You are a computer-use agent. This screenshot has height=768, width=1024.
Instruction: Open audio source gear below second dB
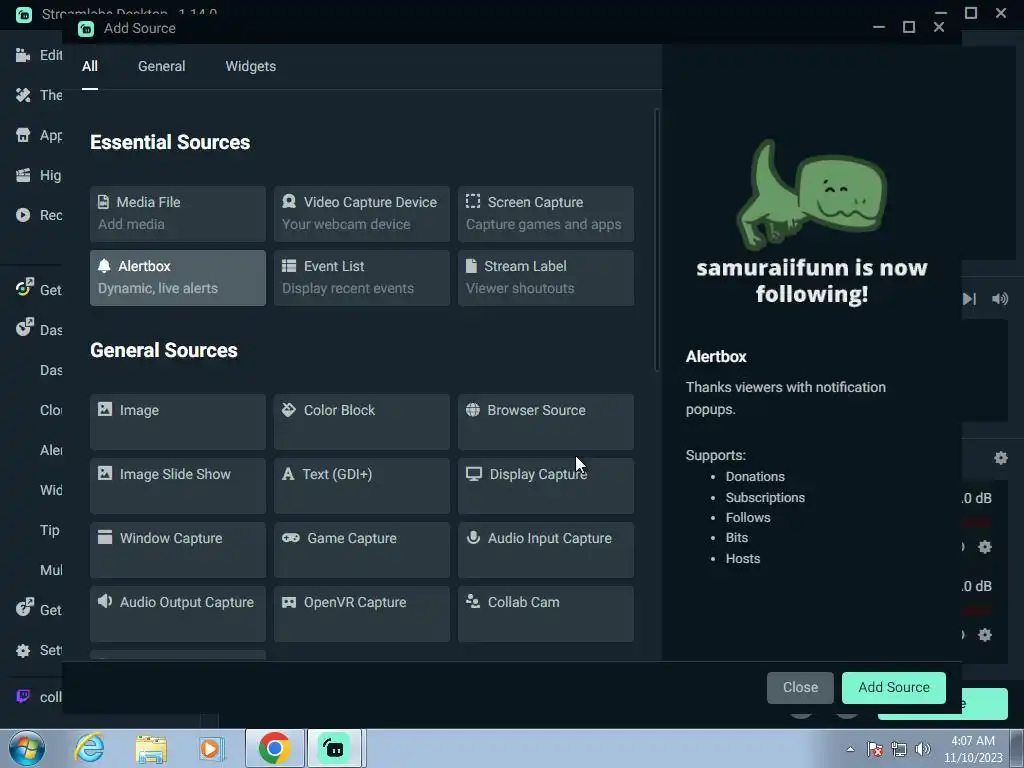click(x=985, y=635)
